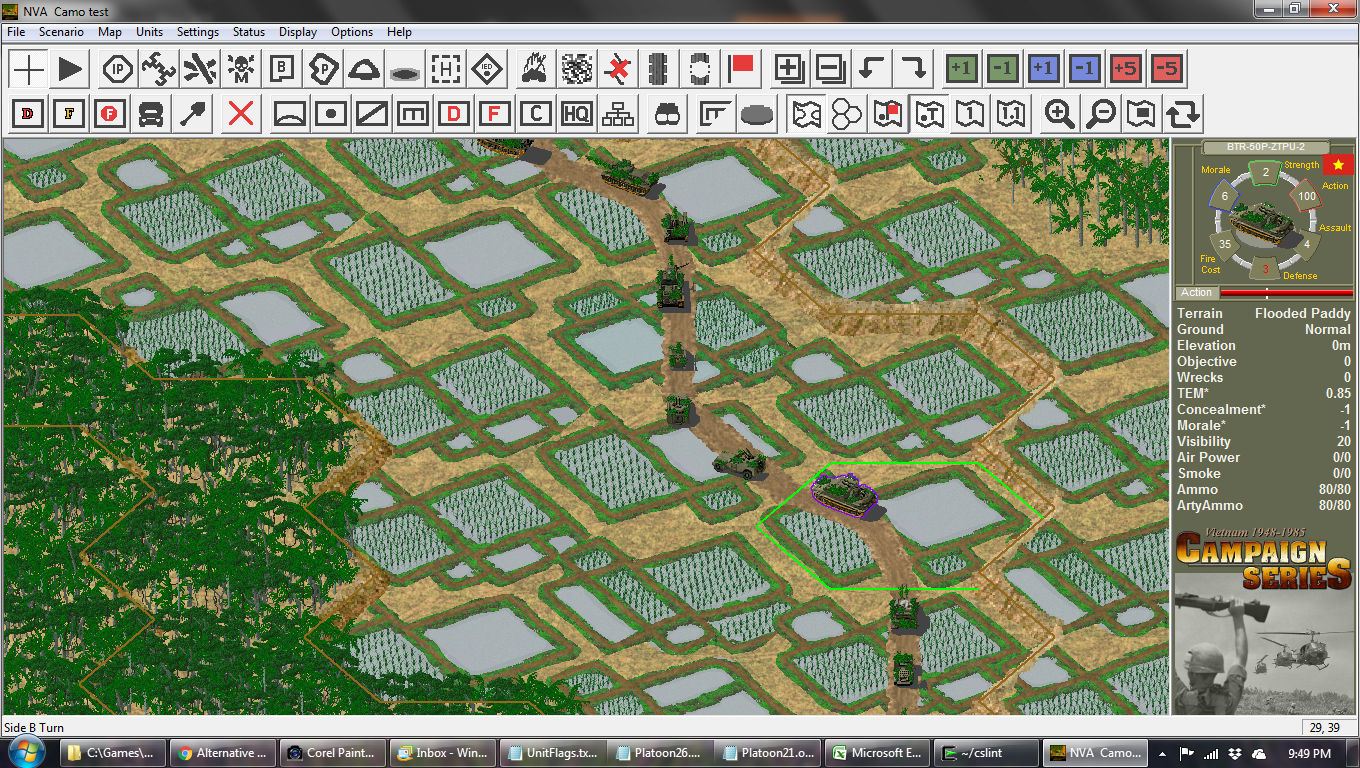This screenshot has height=768, width=1360.
Task: Open the Units menu
Action: 149,32
